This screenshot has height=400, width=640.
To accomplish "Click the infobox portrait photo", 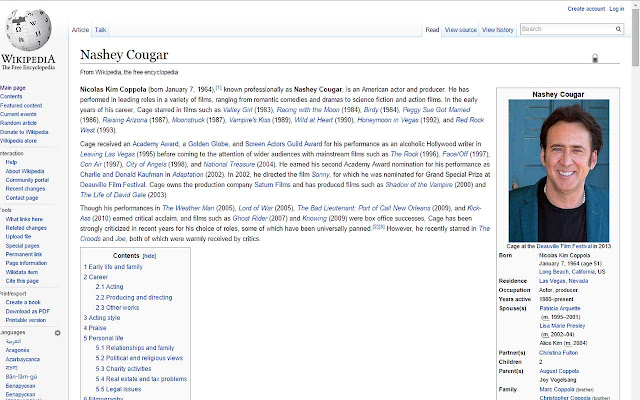I will click(558, 171).
